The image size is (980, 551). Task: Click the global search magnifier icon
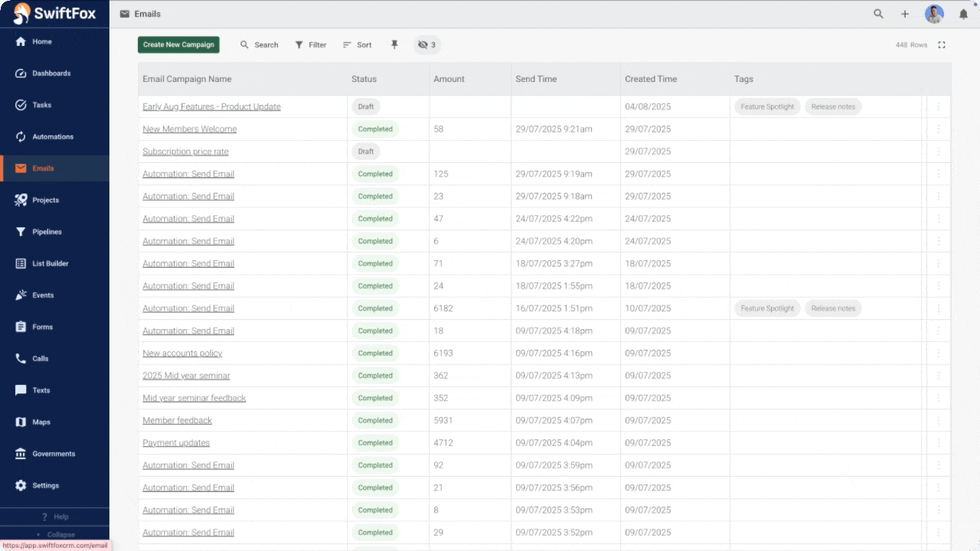pos(878,14)
